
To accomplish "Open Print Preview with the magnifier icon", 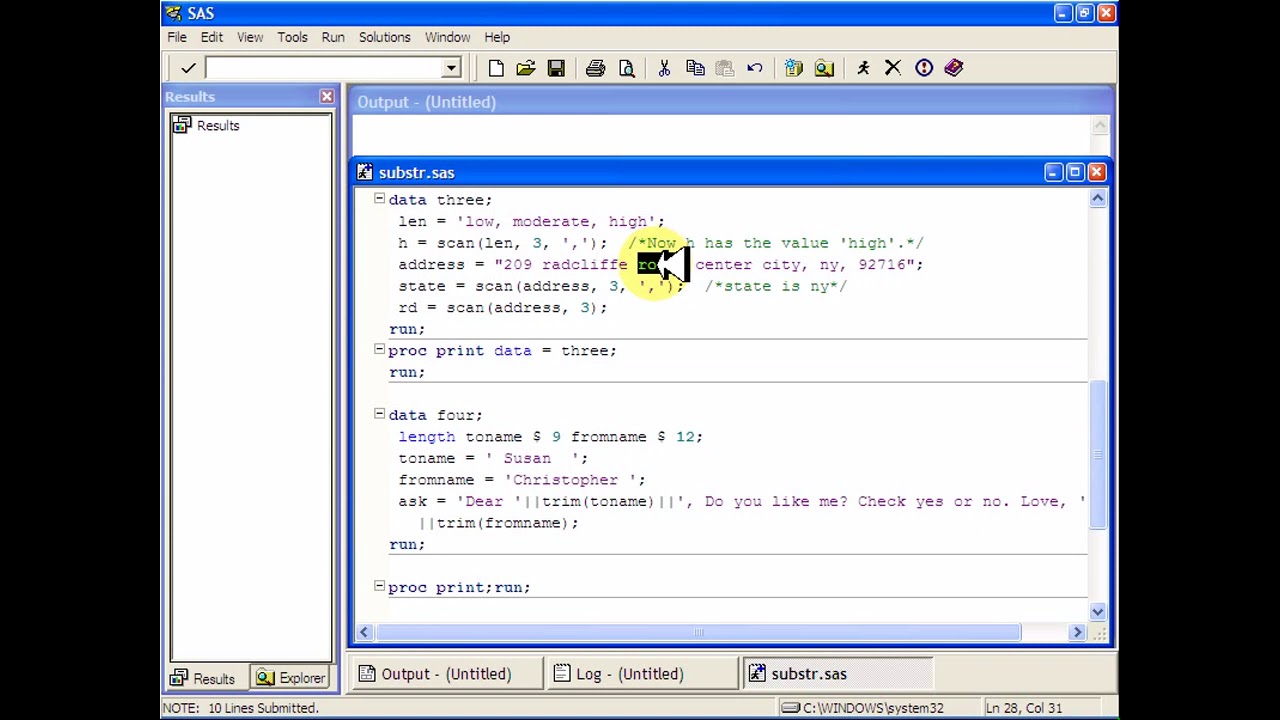I will tap(626, 68).
